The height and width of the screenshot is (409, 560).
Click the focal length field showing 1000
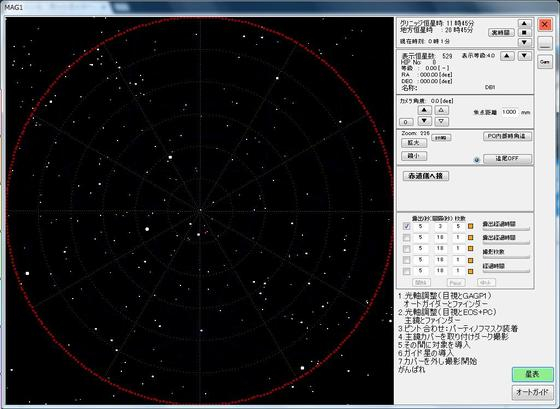click(x=509, y=112)
